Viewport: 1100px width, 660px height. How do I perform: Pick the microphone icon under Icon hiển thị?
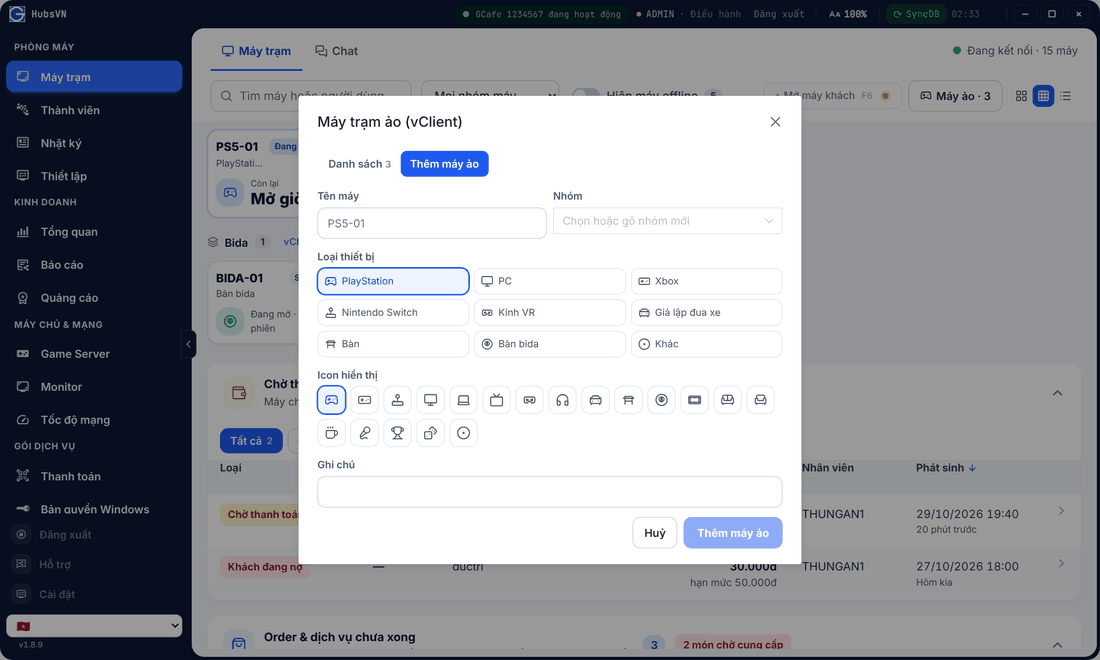coord(365,433)
